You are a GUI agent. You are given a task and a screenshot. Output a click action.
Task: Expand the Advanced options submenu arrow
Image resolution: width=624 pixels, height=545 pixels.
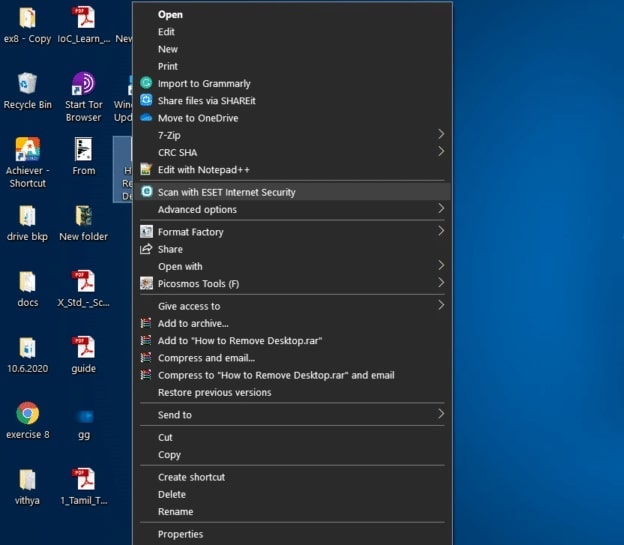pos(441,208)
